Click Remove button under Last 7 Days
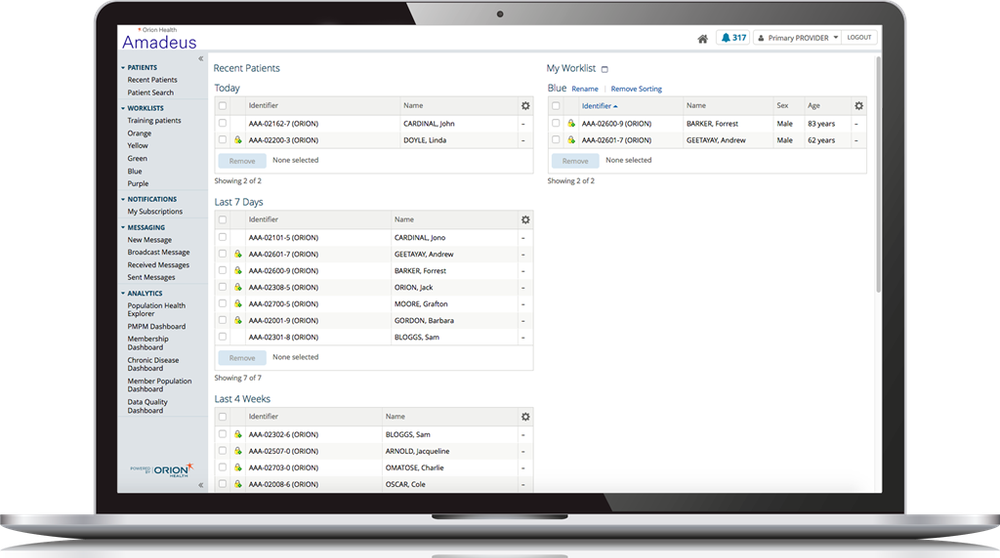 point(242,358)
